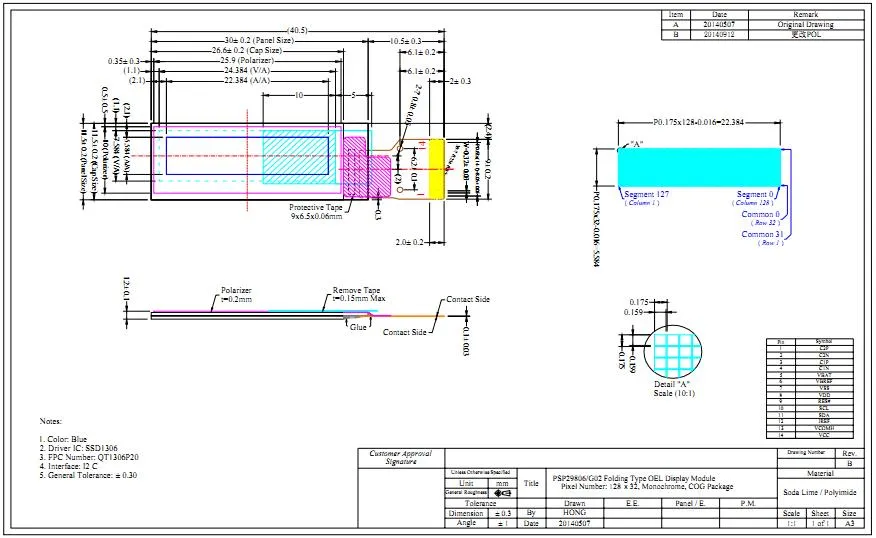Click the magenta hatched protective tape area
The width and height of the screenshot is (876, 538).
(357, 165)
